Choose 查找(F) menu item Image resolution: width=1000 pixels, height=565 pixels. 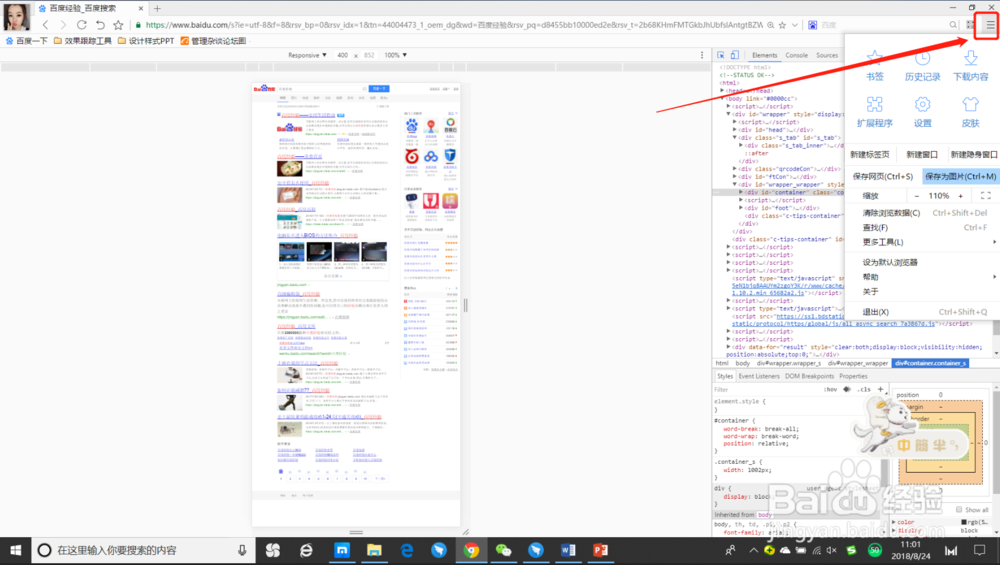coord(922,228)
